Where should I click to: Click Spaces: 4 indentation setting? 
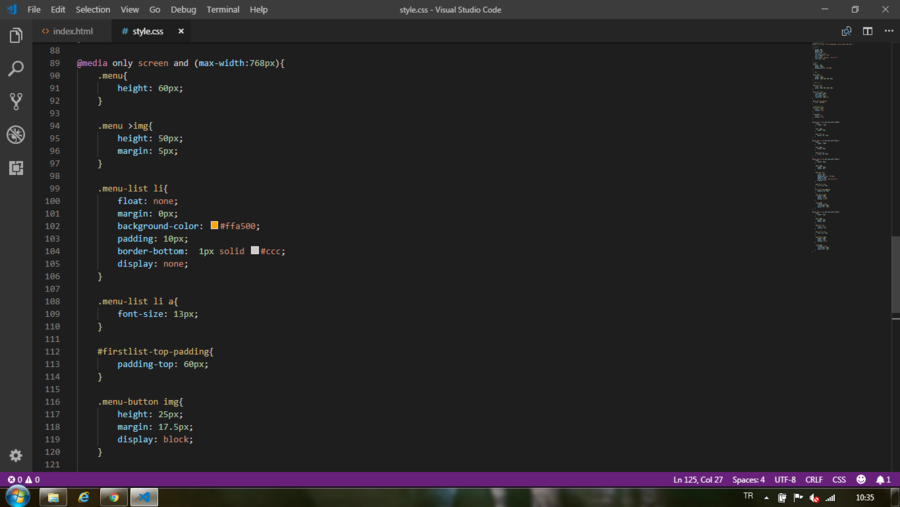coord(748,479)
